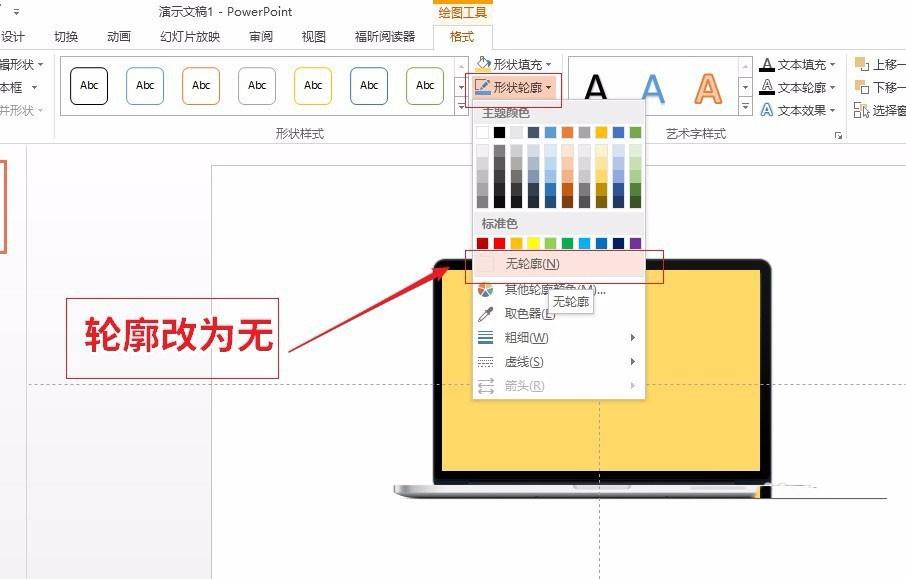Click the 文本轮廓 text outline icon
906x579 pixels.
pyautogui.click(x=767, y=84)
